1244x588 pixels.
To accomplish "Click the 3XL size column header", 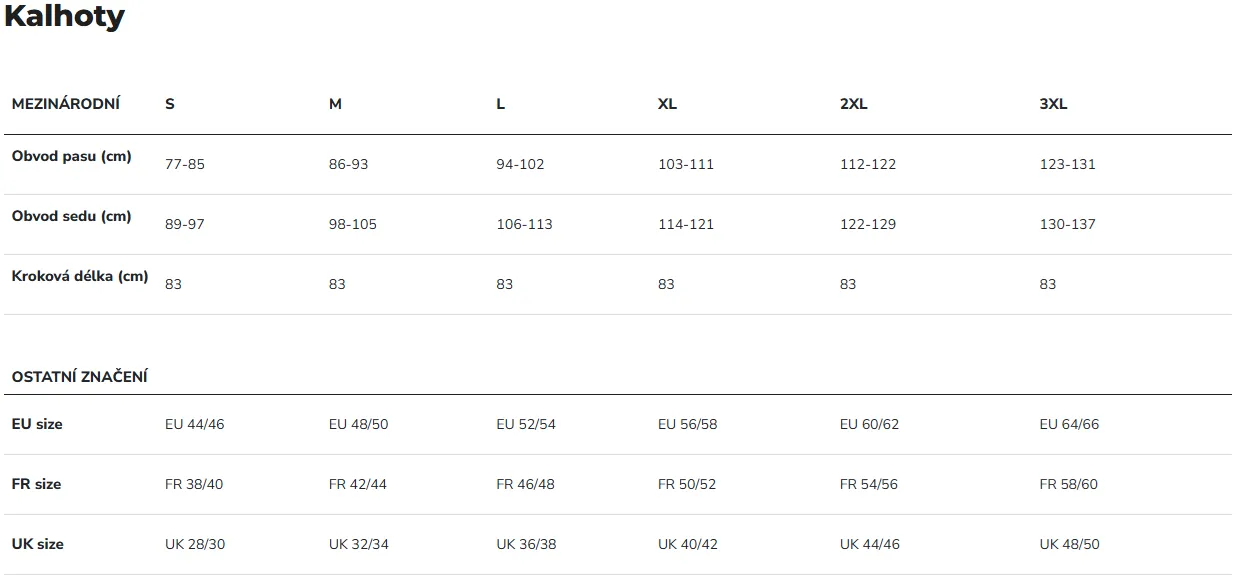I will pos(1053,104).
